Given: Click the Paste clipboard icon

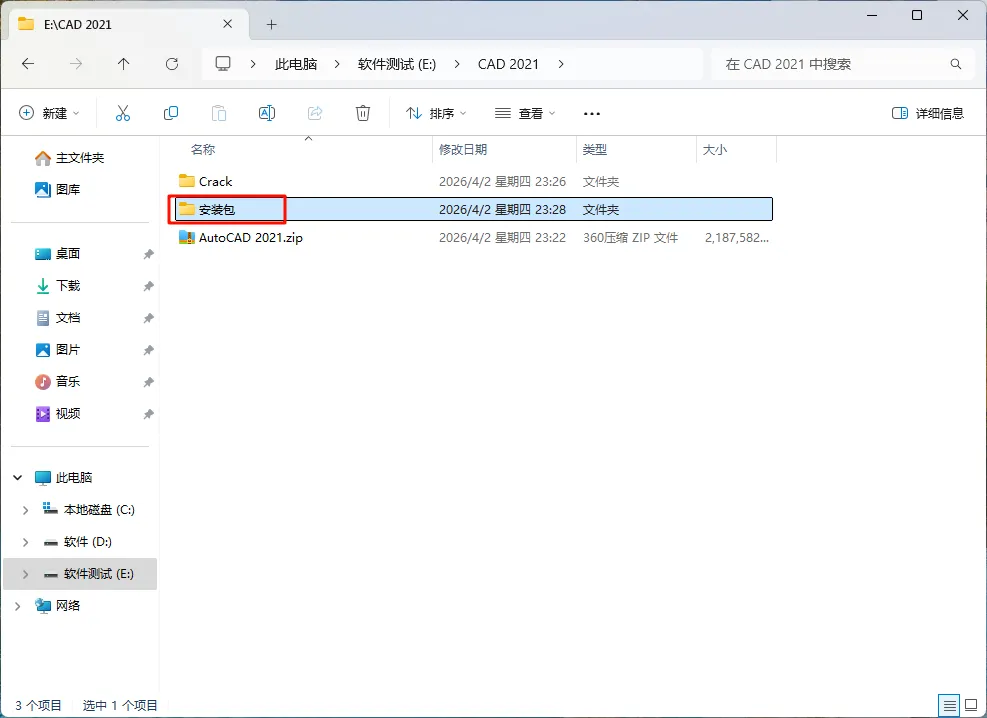Looking at the screenshot, I should (x=218, y=113).
